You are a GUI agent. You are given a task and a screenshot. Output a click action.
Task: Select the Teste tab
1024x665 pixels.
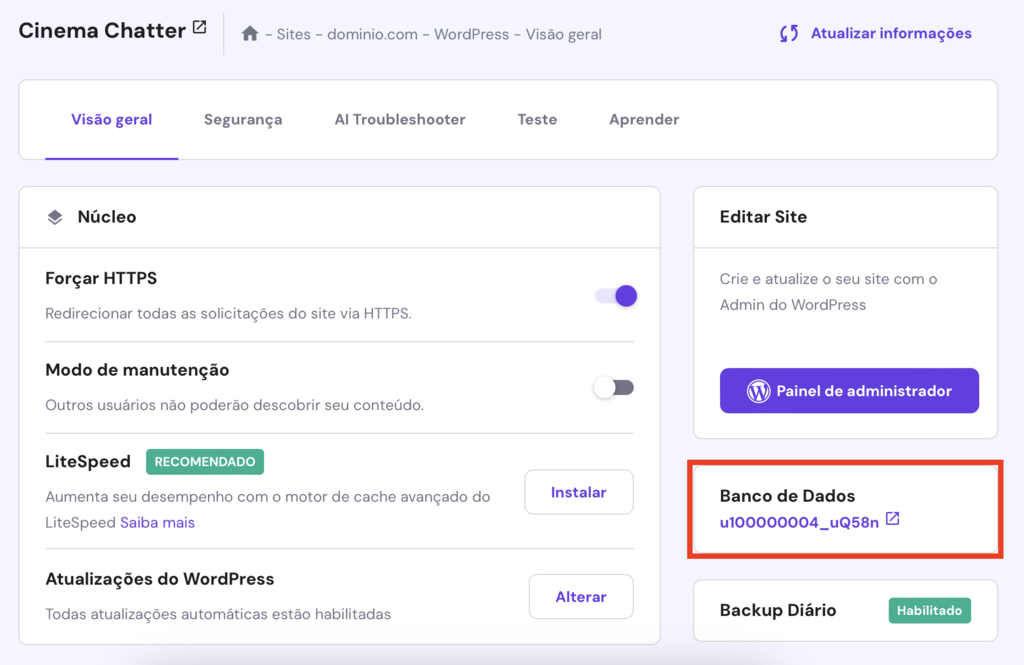[537, 119]
